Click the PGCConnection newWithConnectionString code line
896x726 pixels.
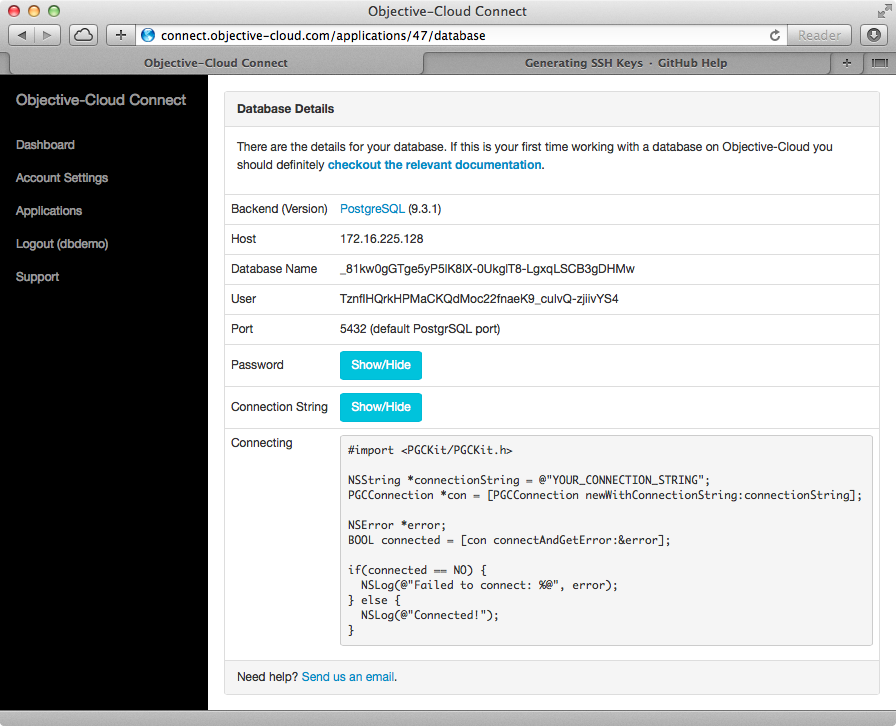605,495
